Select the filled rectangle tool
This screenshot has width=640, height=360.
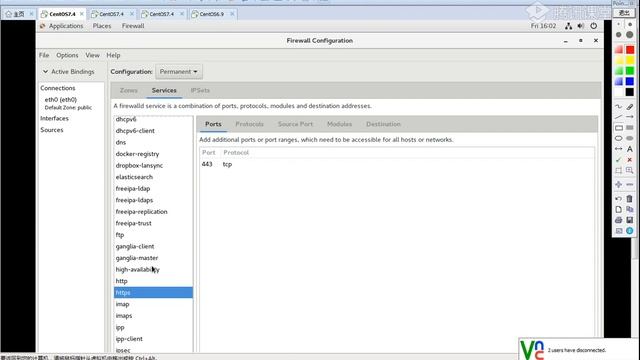[x=630, y=128]
